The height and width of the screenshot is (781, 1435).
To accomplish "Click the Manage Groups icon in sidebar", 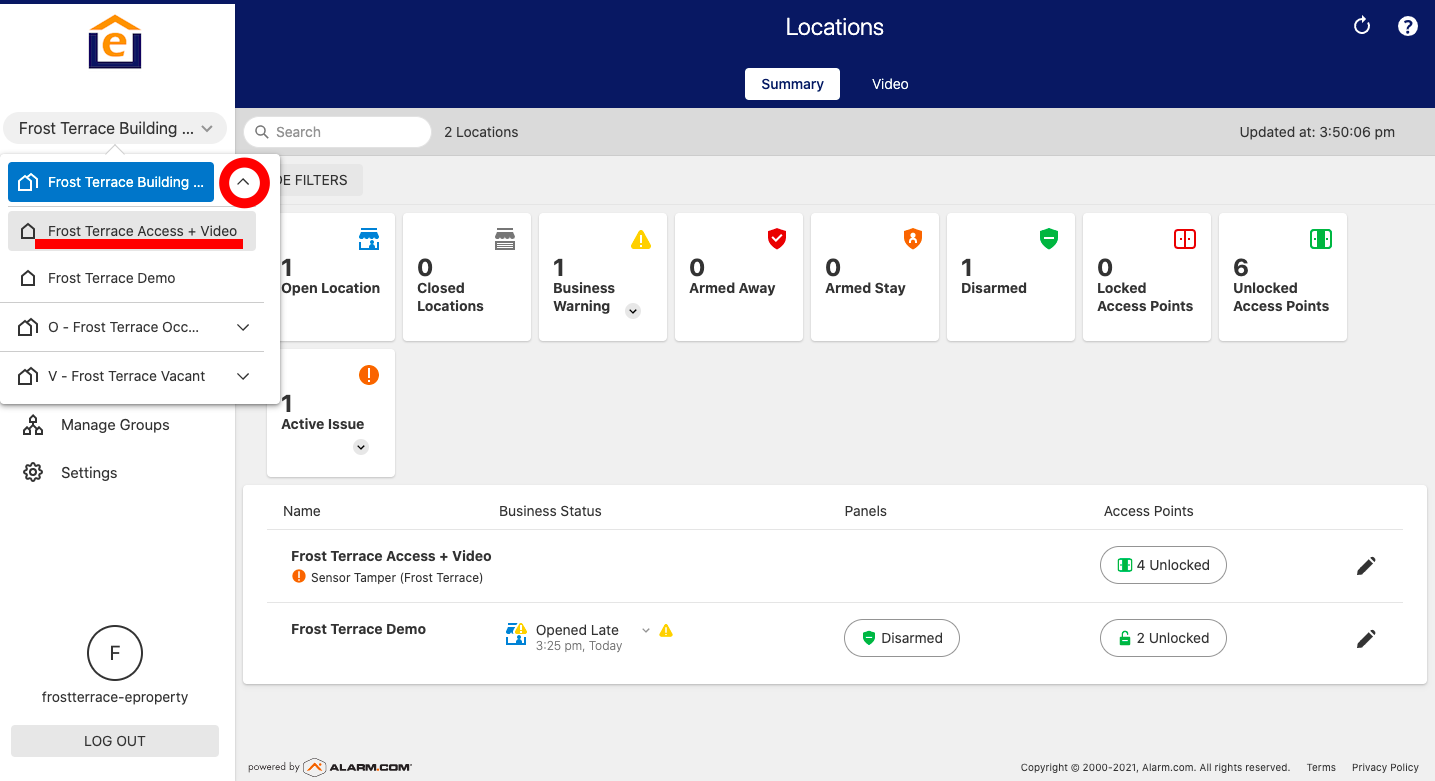I will pos(33,424).
